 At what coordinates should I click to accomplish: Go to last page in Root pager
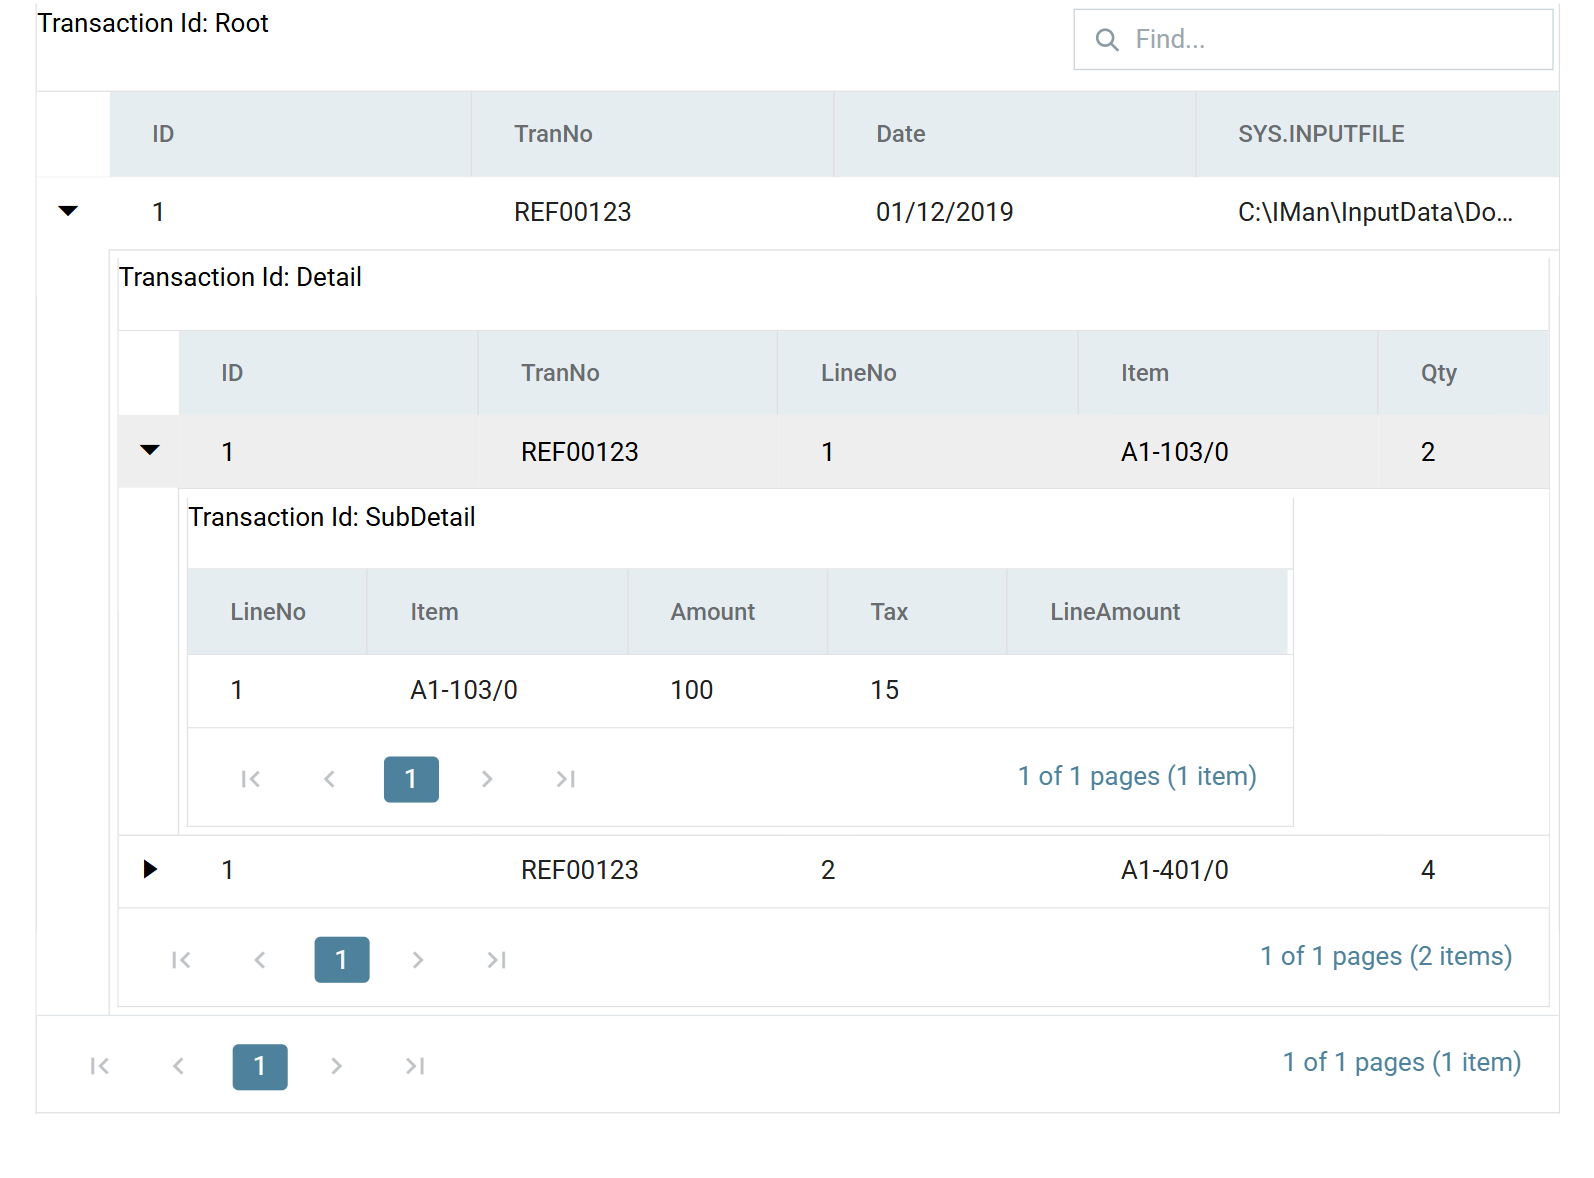415,1067
